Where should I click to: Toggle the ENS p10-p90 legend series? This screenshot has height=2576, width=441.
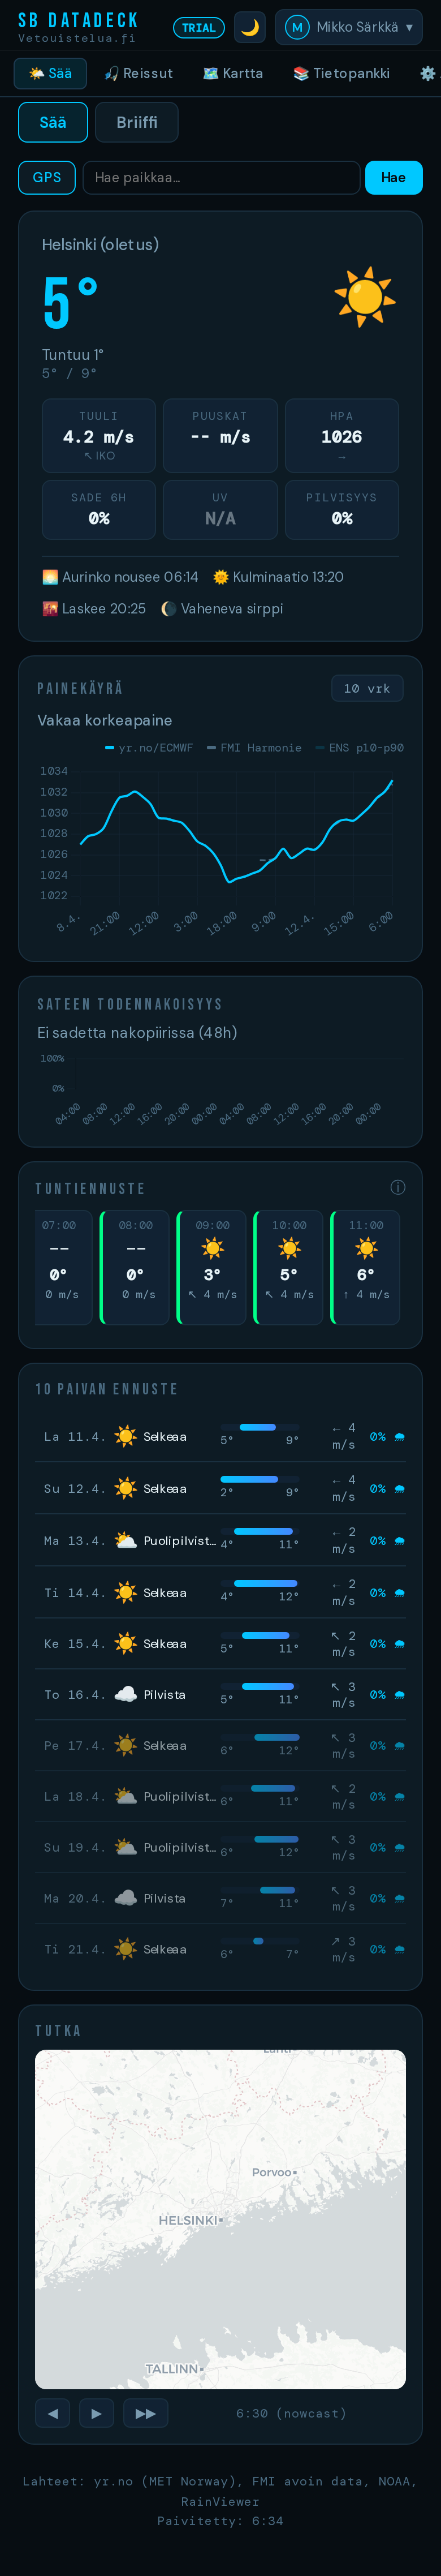click(360, 748)
